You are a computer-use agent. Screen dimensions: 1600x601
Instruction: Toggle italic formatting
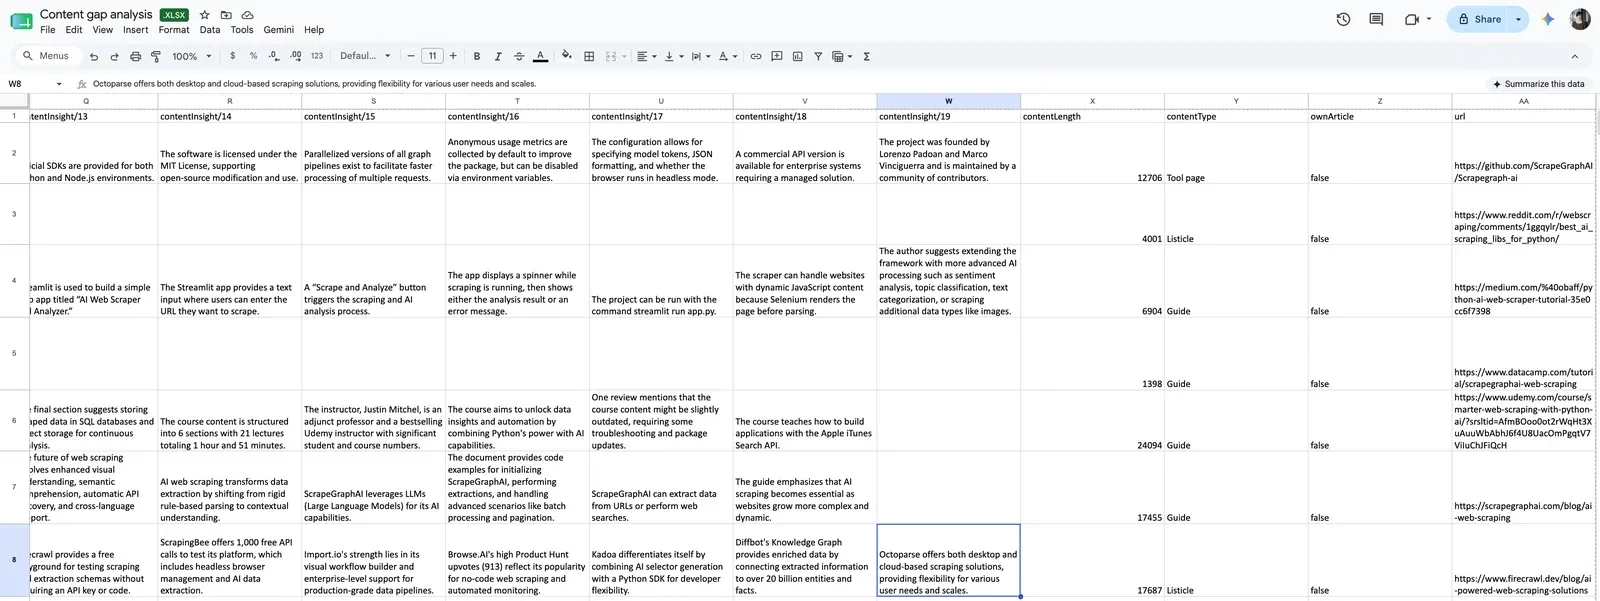point(497,56)
